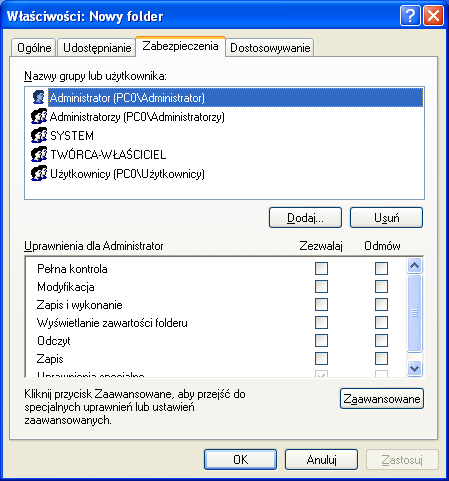Image resolution: width=449 pixels, height=481 pixels.
Task: Open the Dostosowywanie tab
Action: point(270,48)
